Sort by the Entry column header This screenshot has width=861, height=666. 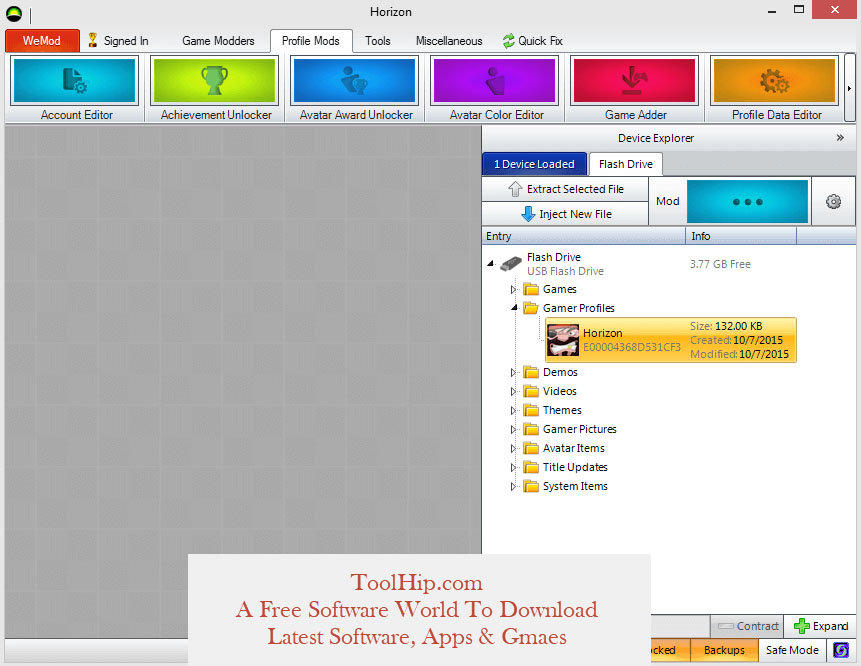tap(584, 236)
